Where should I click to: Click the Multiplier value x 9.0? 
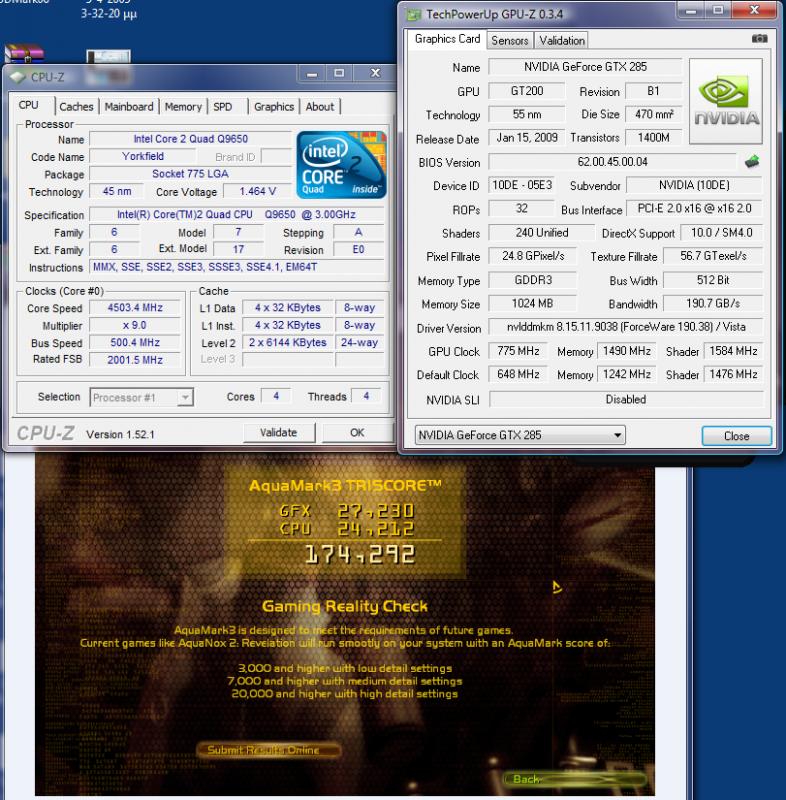(135, 325)
